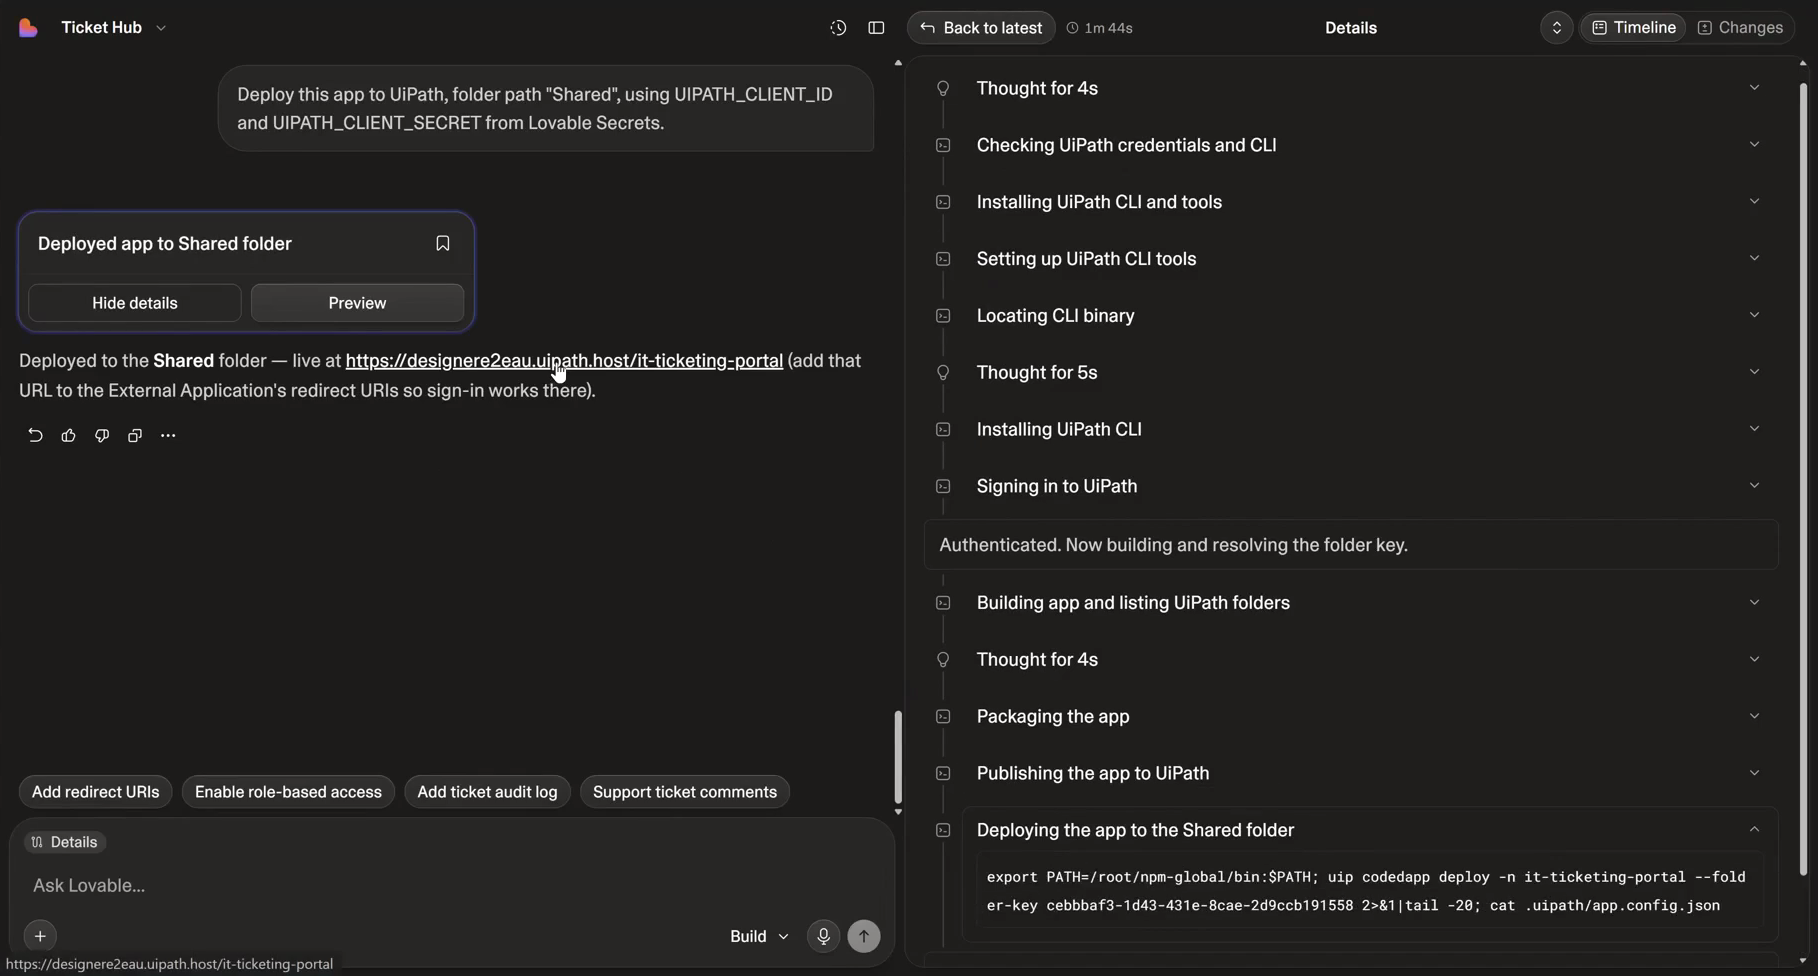
Task: Click terminal icon beside Setting up UiPath CLI tools
Action: (x=943, y=259)
